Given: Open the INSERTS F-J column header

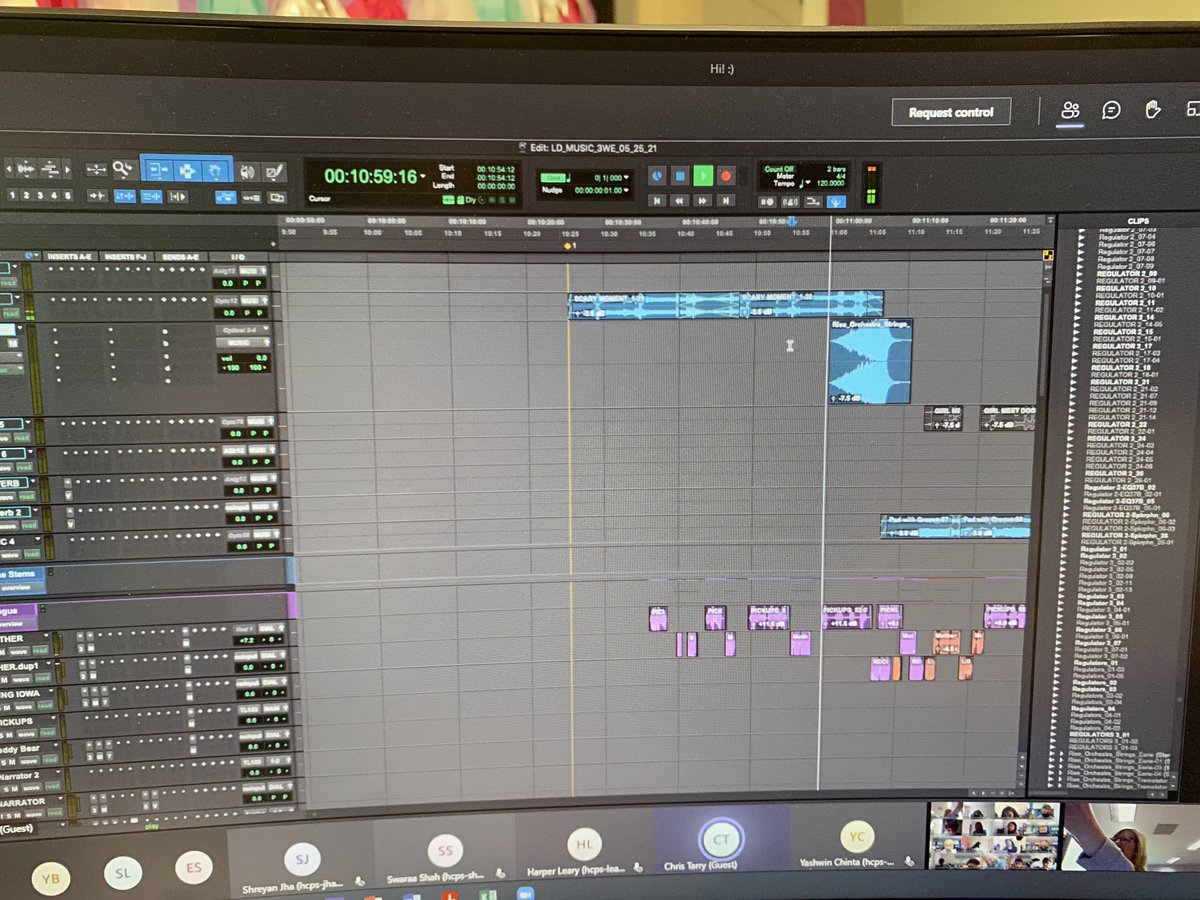Looking at the screenshot, I should click(126, 257).
